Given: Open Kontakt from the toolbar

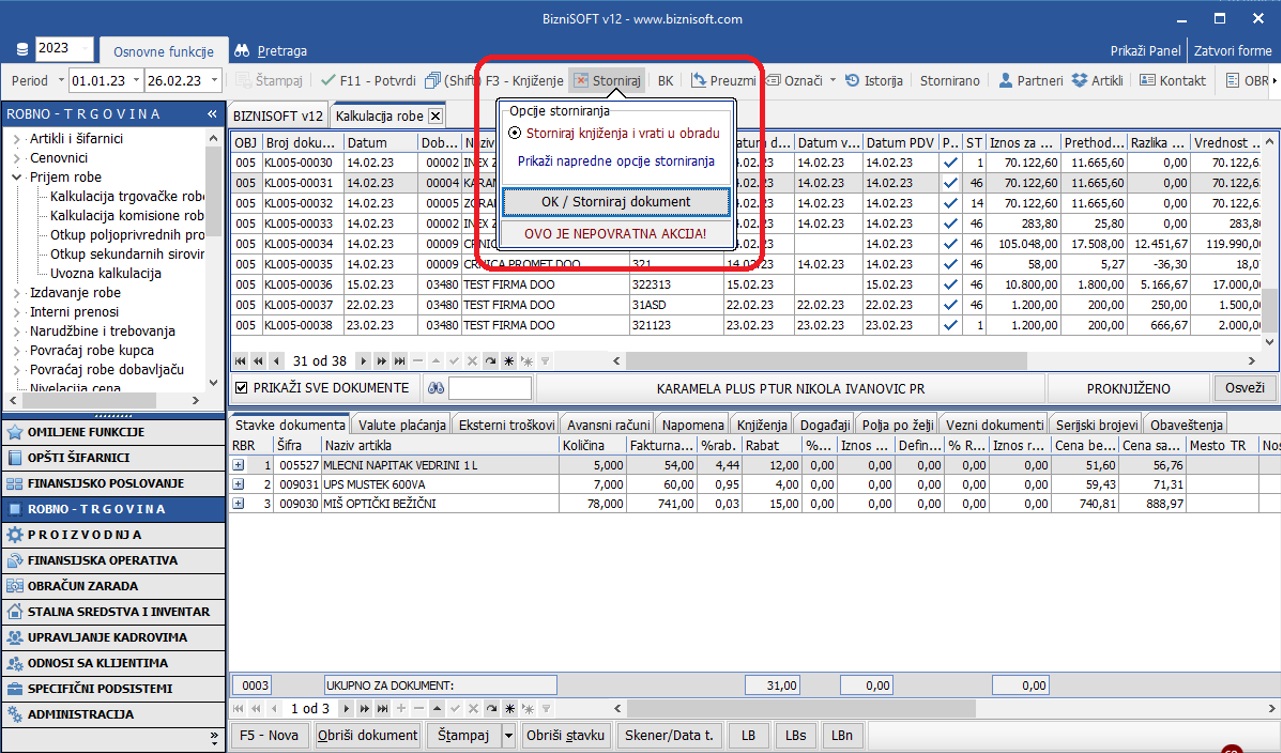Looking at the screenshot, I should tap(1173, 81).
